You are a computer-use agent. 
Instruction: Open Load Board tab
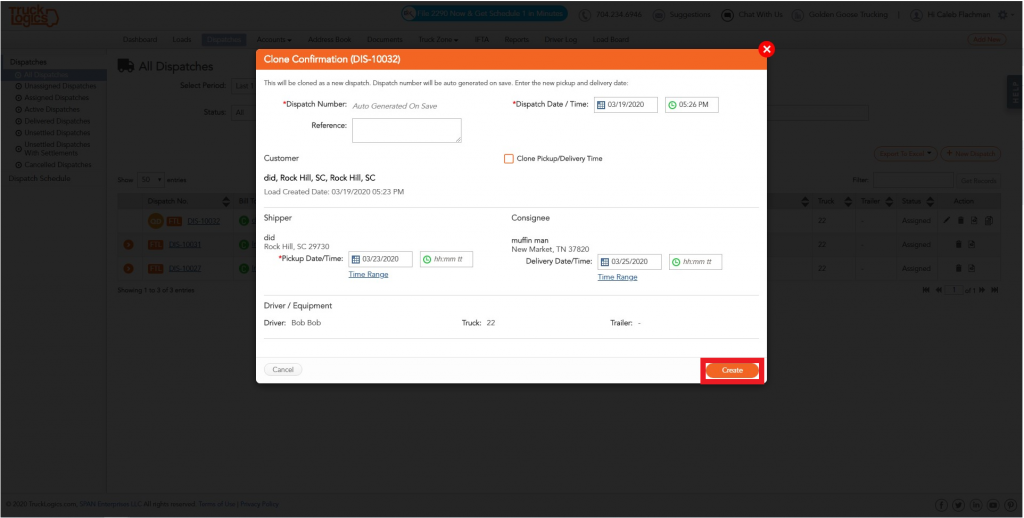click(x=611, y=40)
